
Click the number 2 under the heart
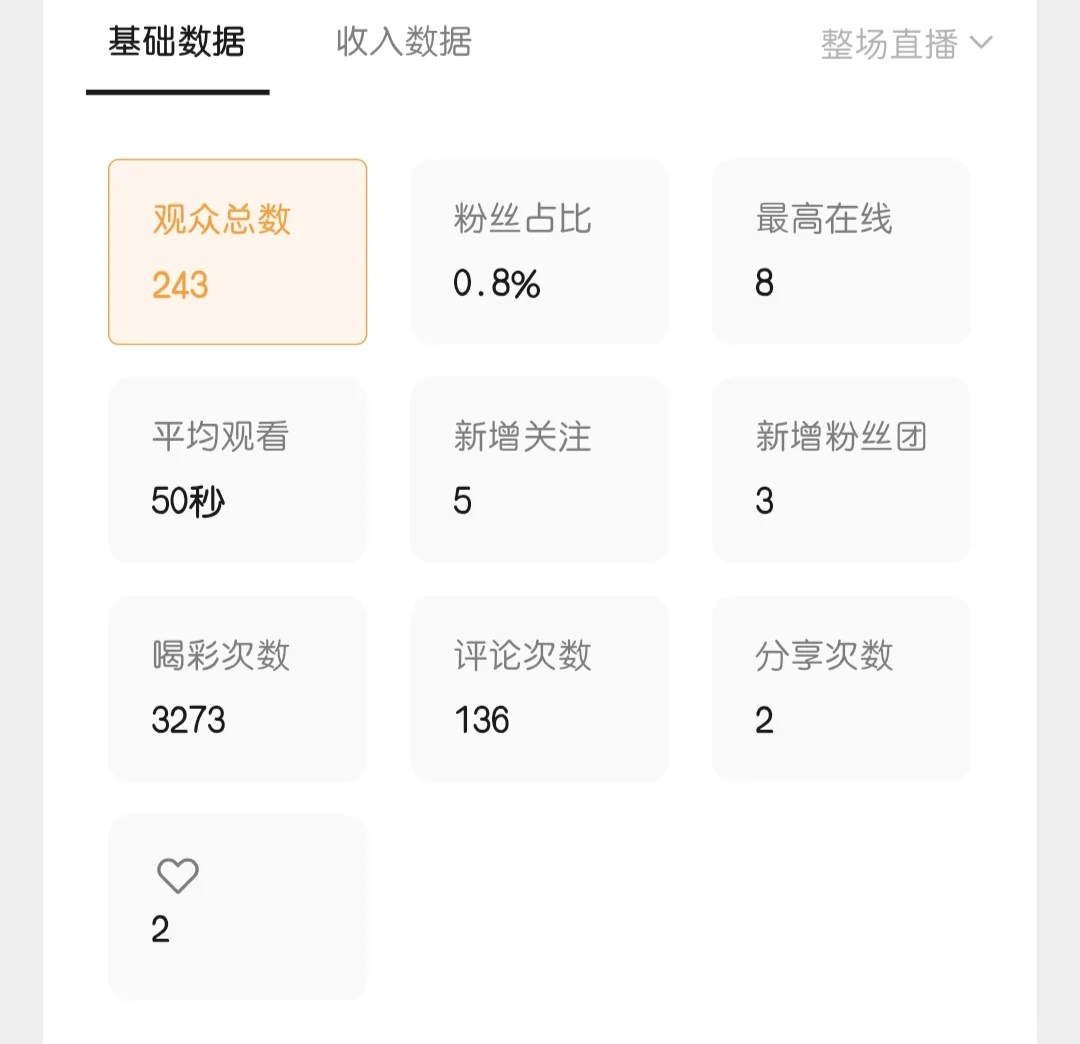click(x=161, y=930)
